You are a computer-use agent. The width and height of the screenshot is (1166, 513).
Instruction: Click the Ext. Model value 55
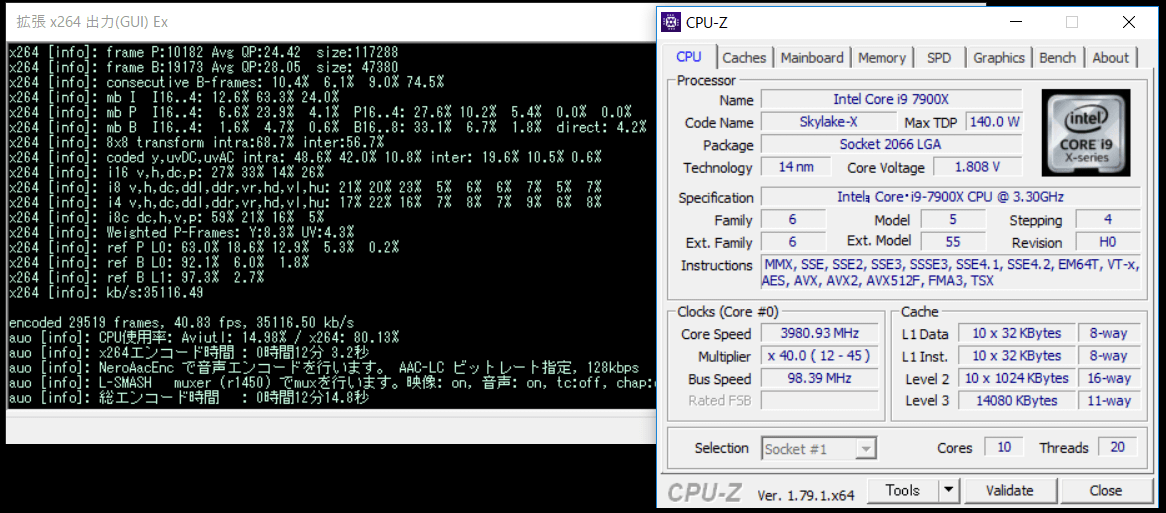953,242
